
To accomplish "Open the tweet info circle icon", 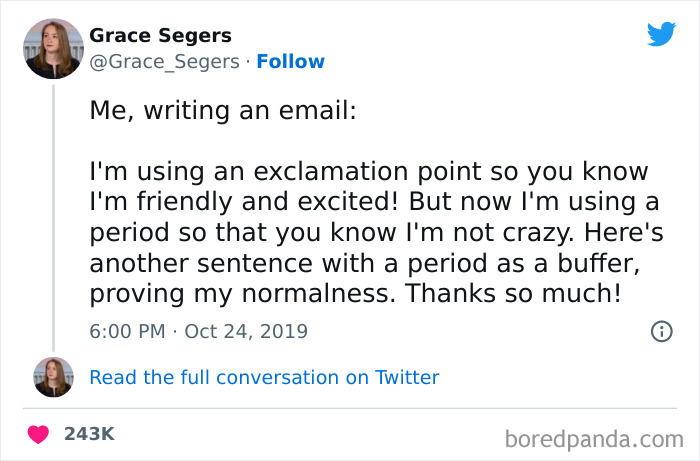I will coord(661,331).
